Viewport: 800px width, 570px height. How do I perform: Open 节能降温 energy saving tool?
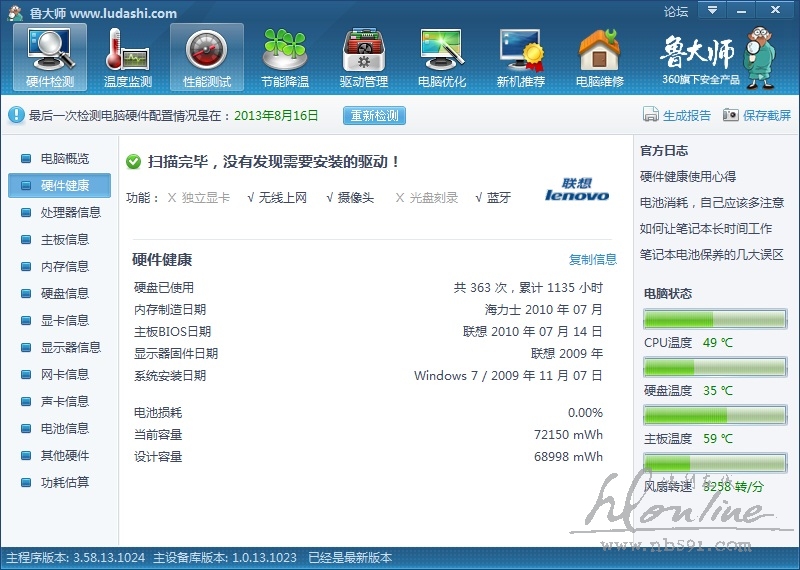(285, 57)
